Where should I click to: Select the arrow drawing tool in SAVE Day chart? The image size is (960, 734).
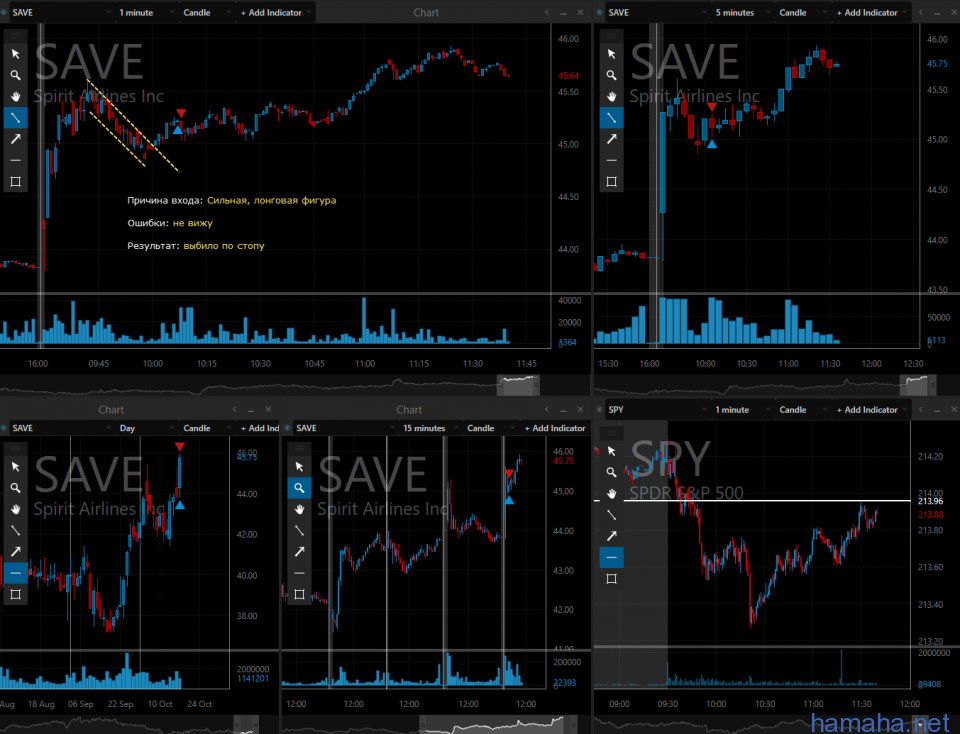15,552
